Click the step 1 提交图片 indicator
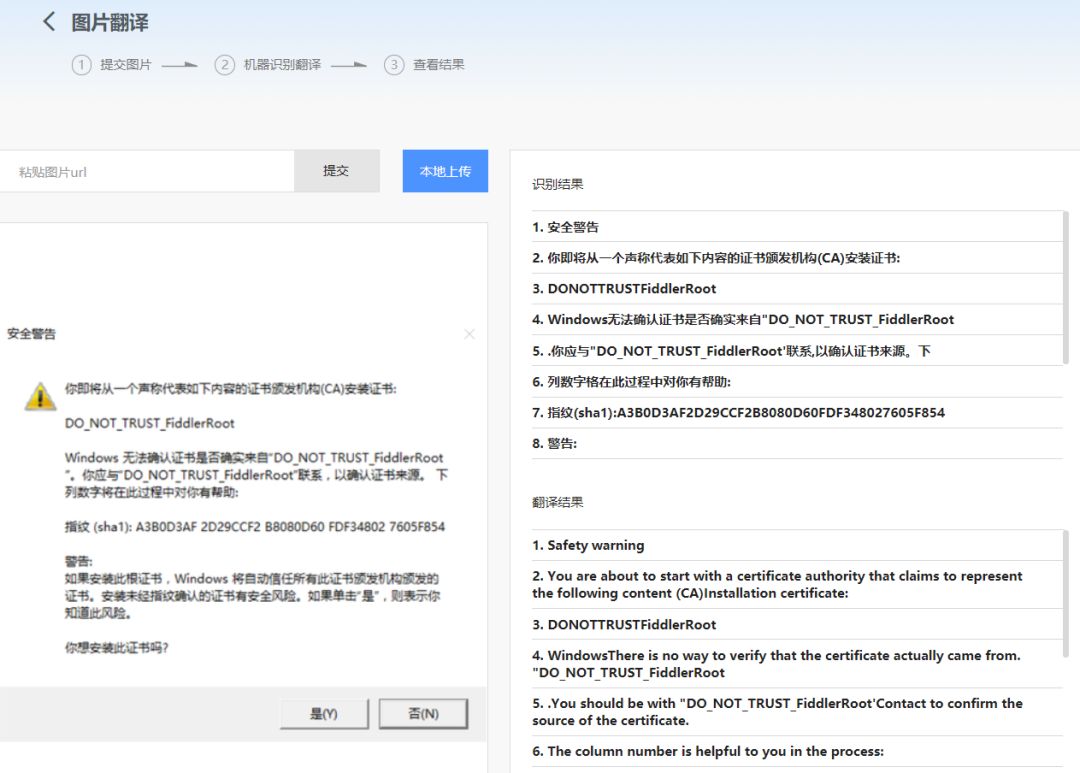This screenshot has width=1080, height=773. tap(112, 65)
